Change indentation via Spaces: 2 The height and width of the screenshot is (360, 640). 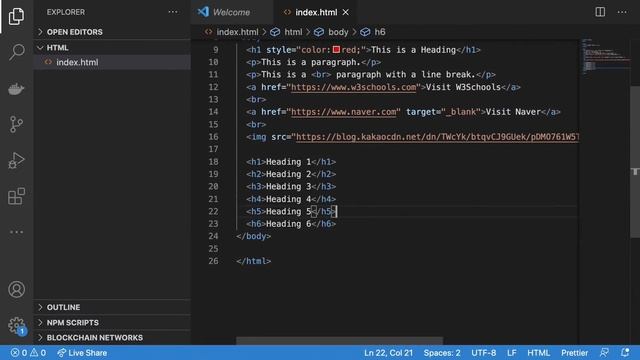click(x=442, y=353)
